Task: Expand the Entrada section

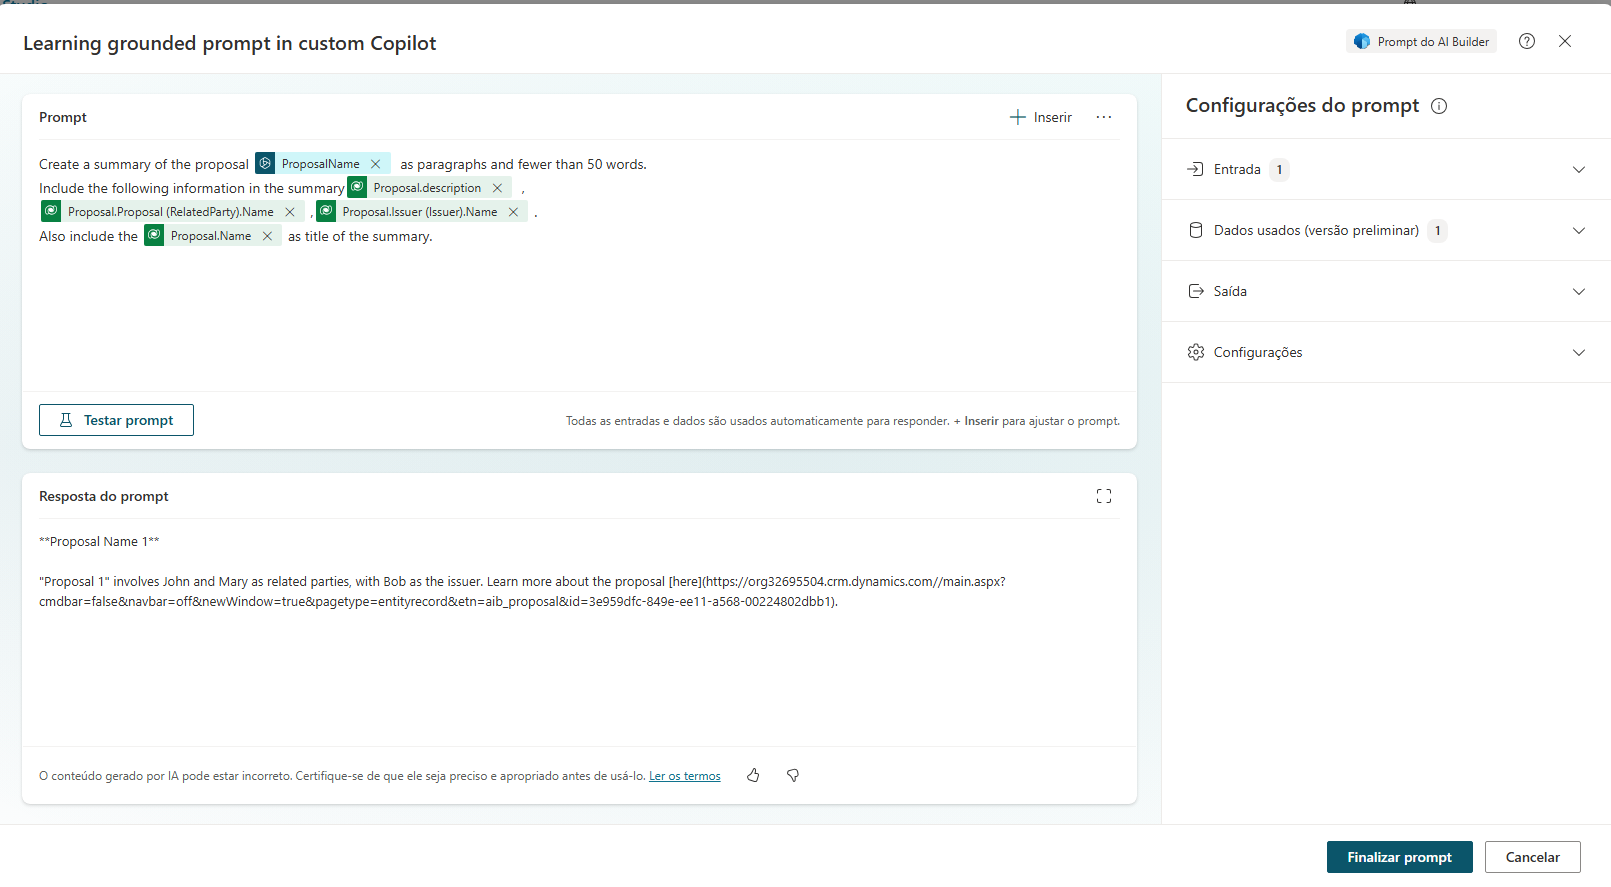Action: [x=1386, y=169]
